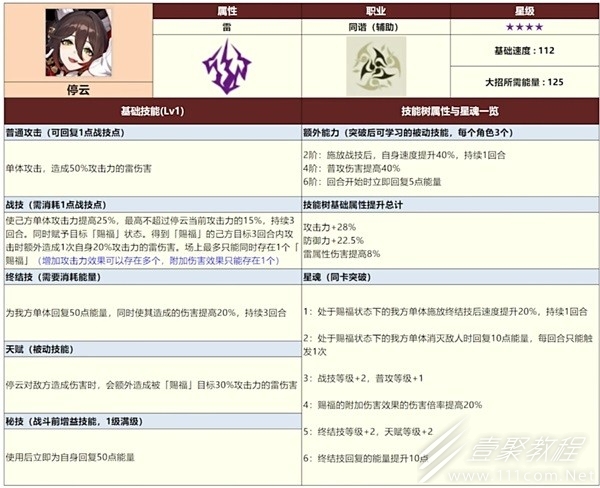Click the 停云 character portrait

[x=78, y=42]
